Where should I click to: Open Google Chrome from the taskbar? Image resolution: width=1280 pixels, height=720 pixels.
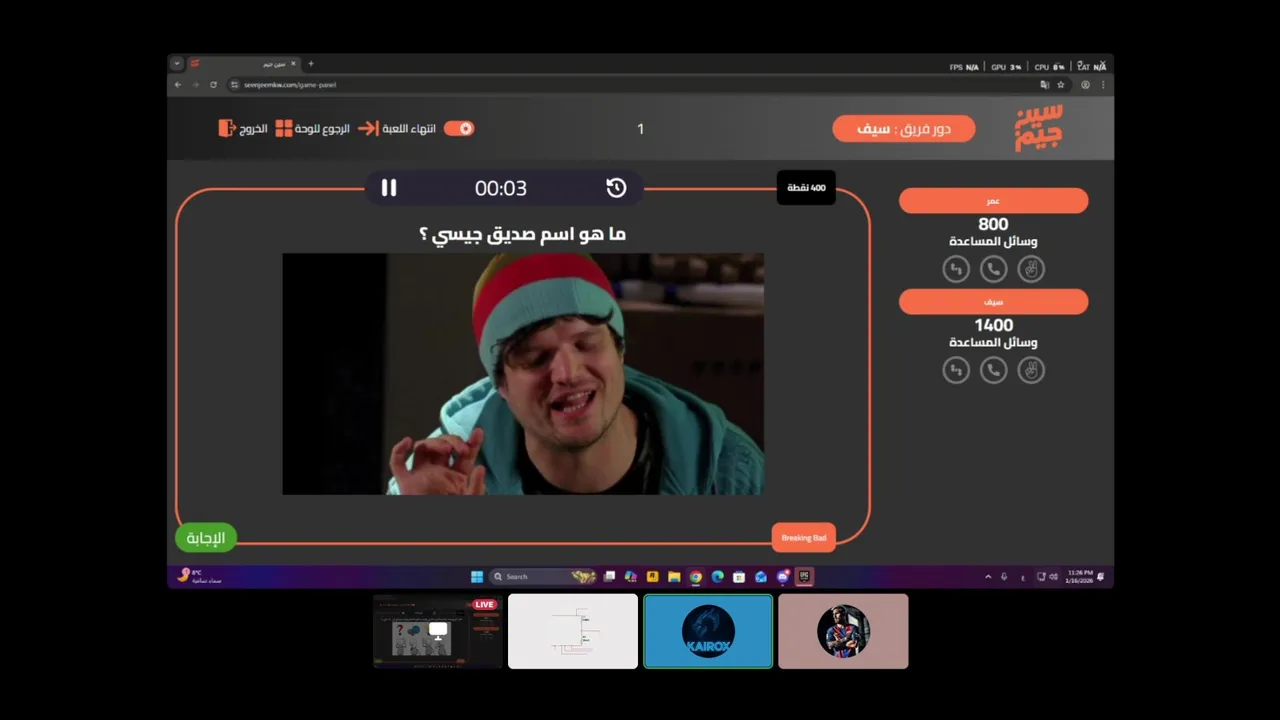pyautogui.click(x=695, y=577)
